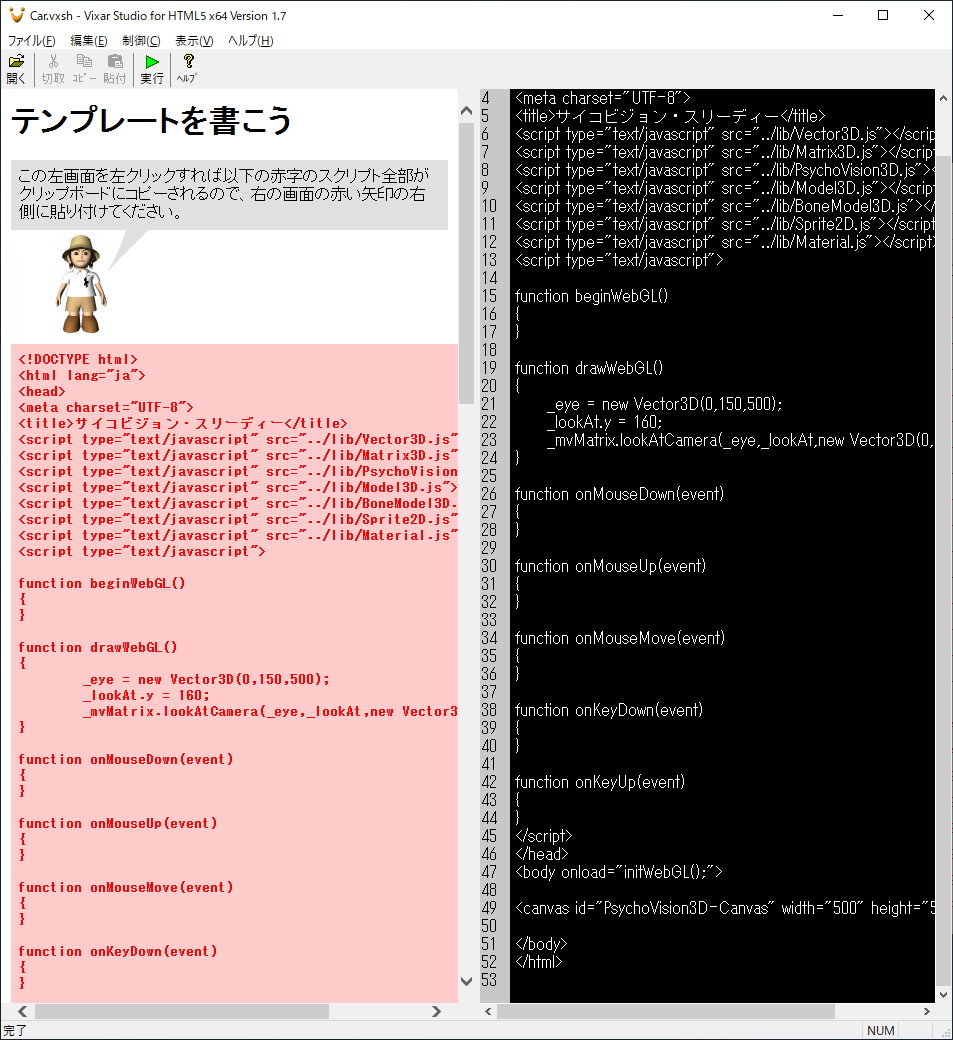Click red function onKeyDown(event) in template

(x=117, y=951)
